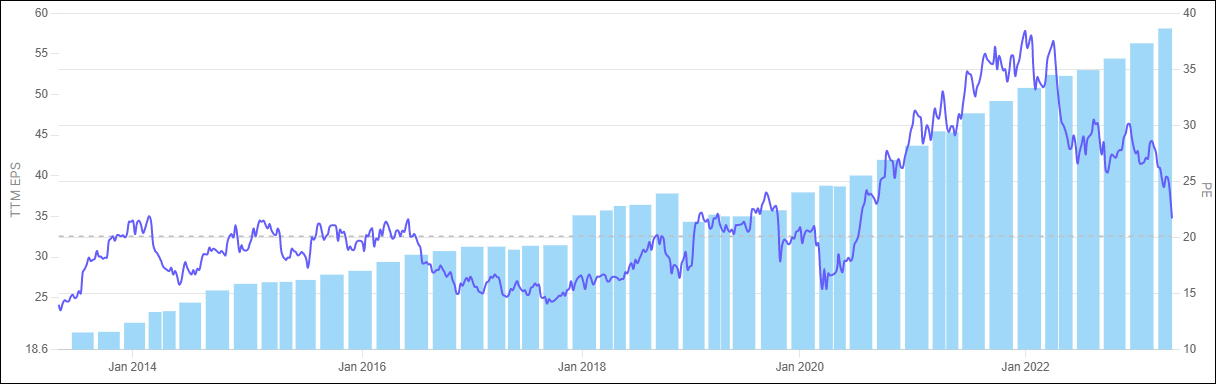The height and width of the screenshot is (384, 1216).
Task: Click the "PE" right axis title
Action: point(1205,188)
